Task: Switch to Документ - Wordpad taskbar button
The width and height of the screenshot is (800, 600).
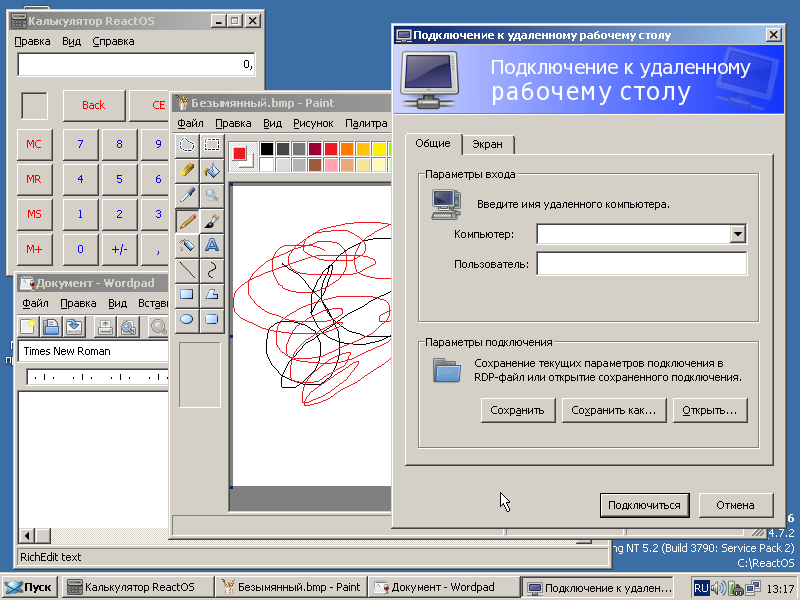Action: pyautogui.click(x=443, y=587)
